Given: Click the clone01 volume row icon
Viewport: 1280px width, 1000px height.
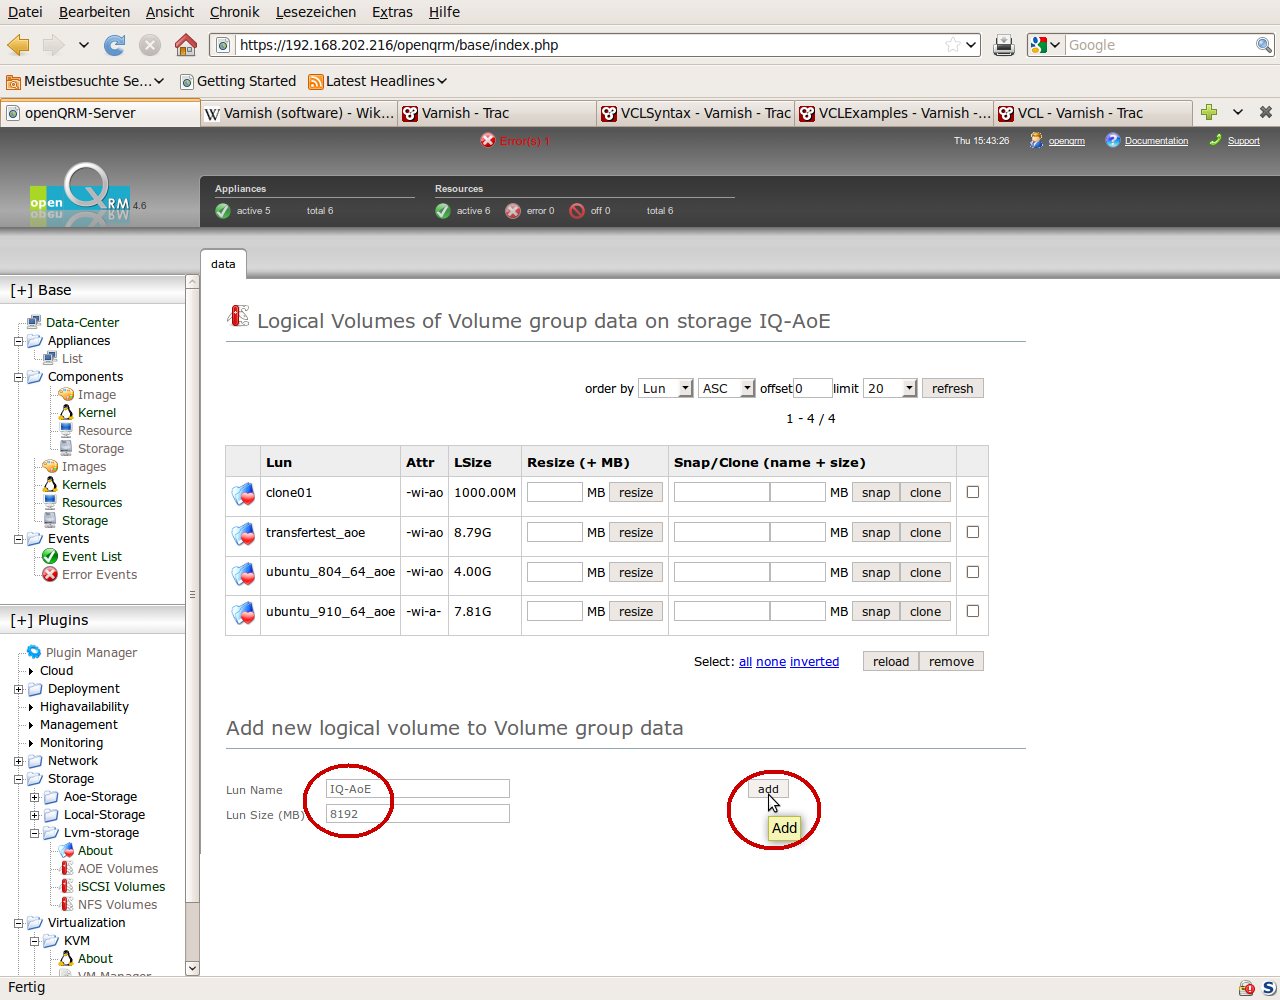Looking at the screenshot, I should tap(243, 494).
